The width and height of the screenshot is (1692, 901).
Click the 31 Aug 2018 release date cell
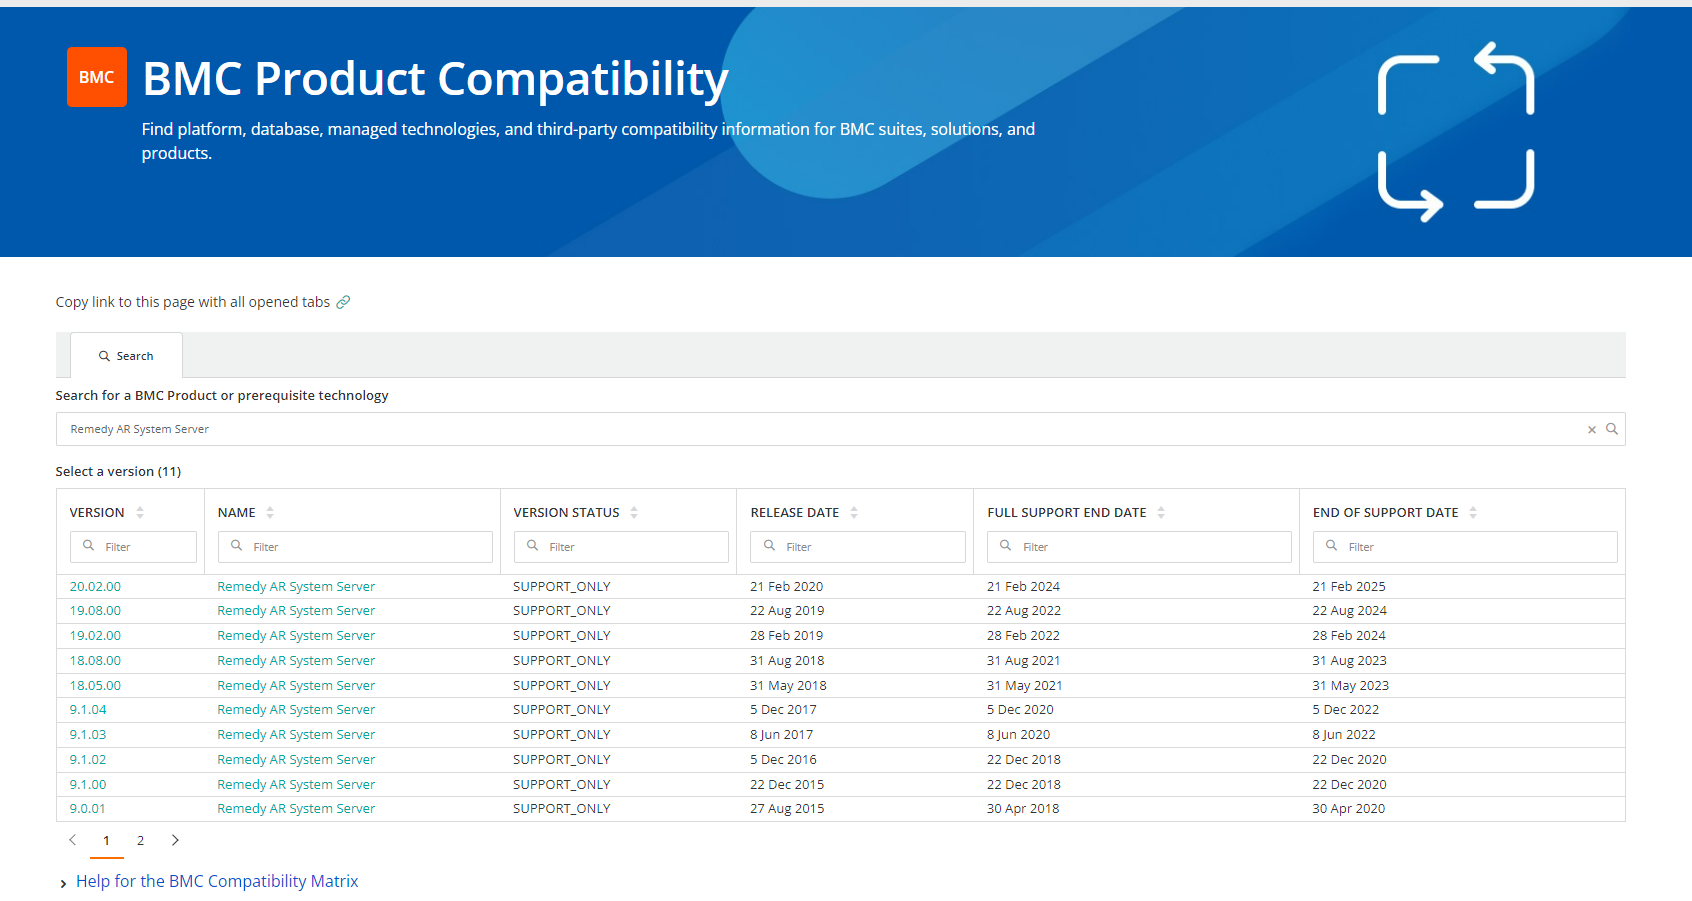click(x=787, y=660)
